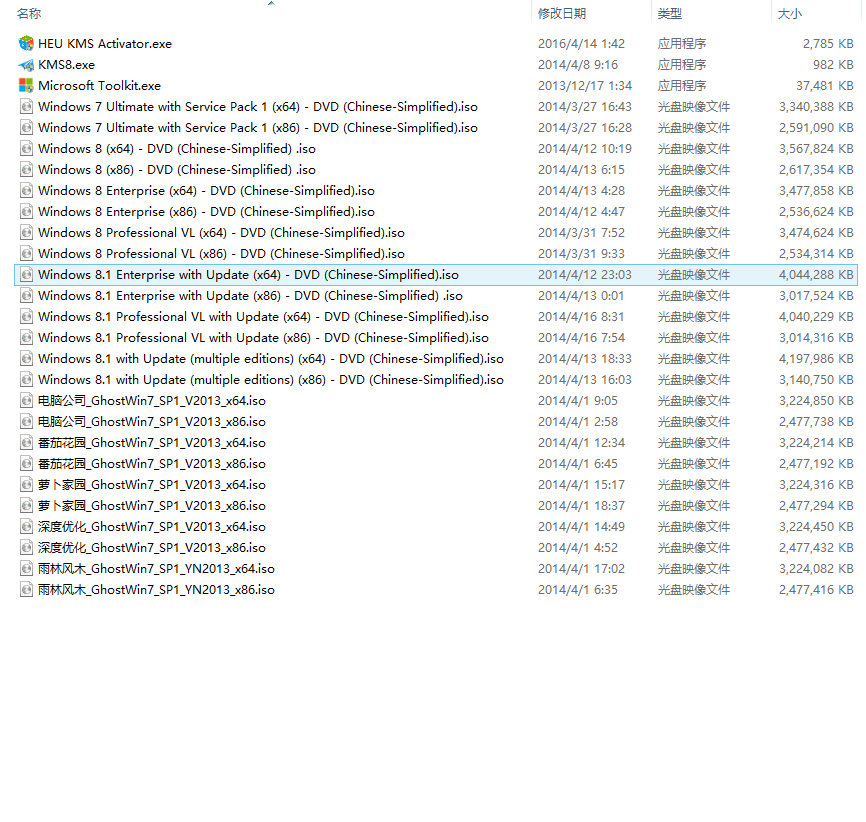866x822 pixels.
Task: Select Windows 8 (x86) - DVD iso name
Action: click(177, 170)
